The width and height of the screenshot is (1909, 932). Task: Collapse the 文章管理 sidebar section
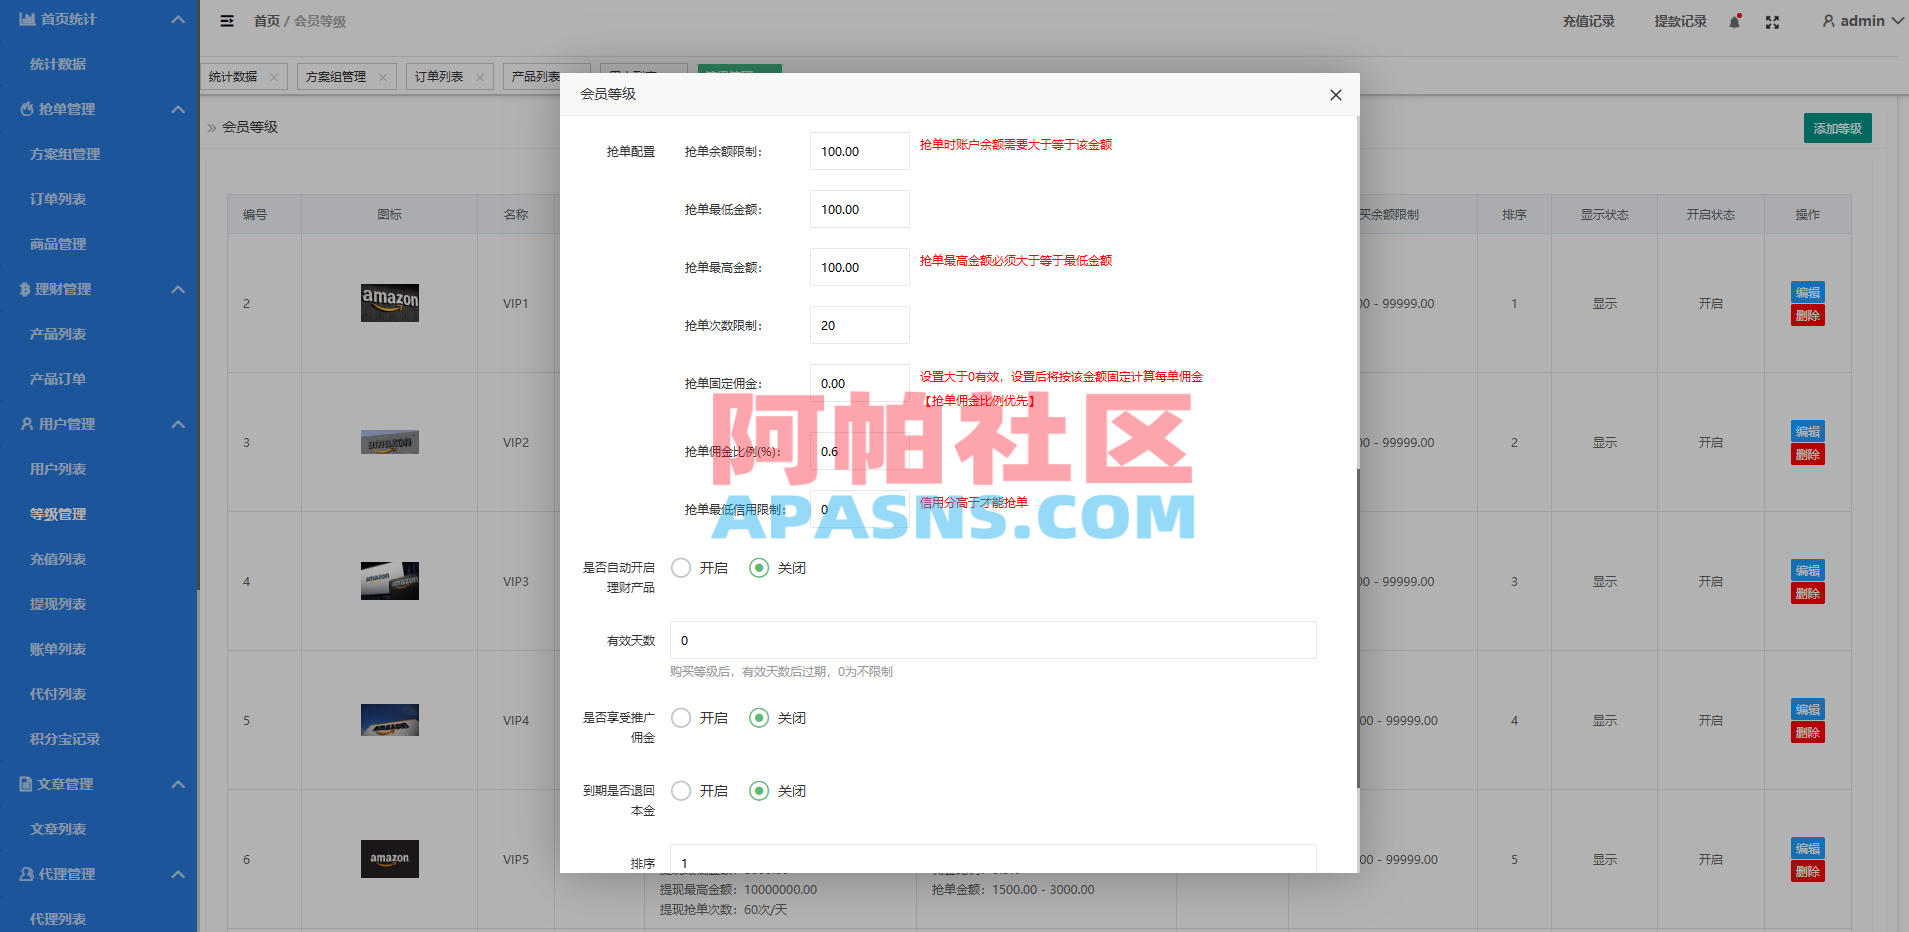tap(178, 784)
